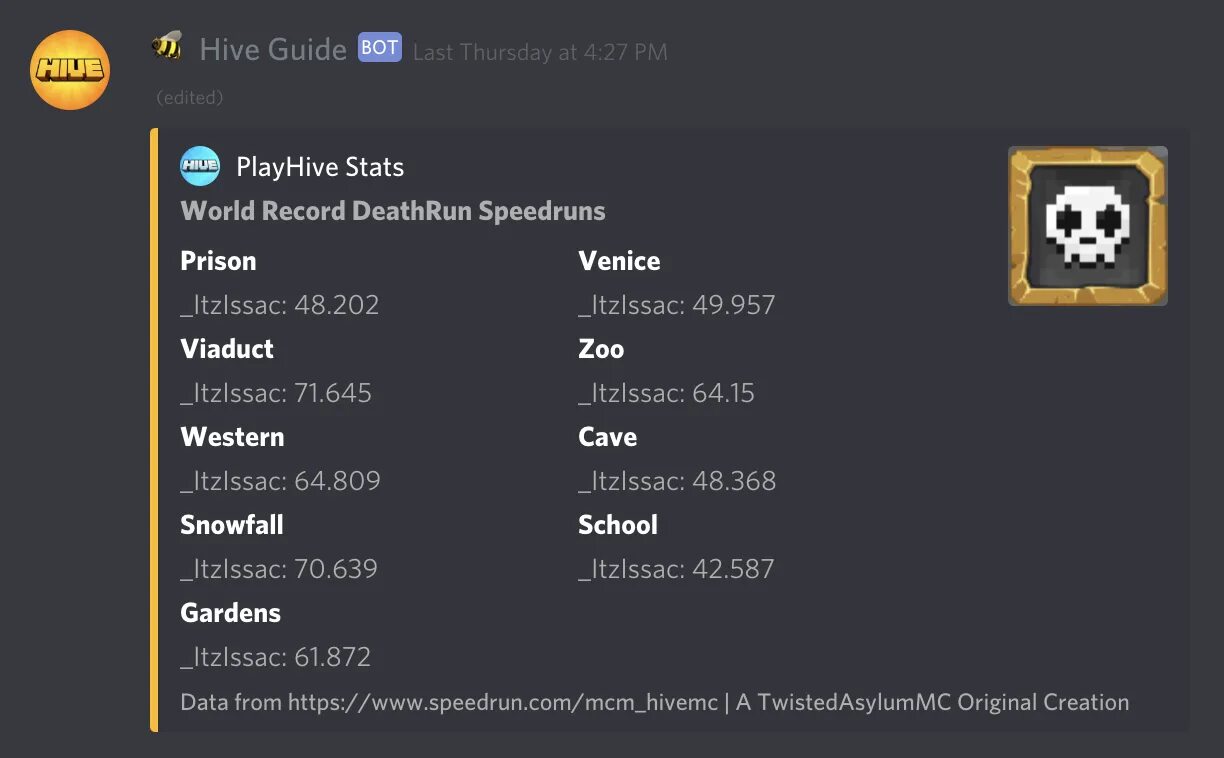Click the PlayHive Stats author name
Screen dimensions: 1224x758
[320, 167]
